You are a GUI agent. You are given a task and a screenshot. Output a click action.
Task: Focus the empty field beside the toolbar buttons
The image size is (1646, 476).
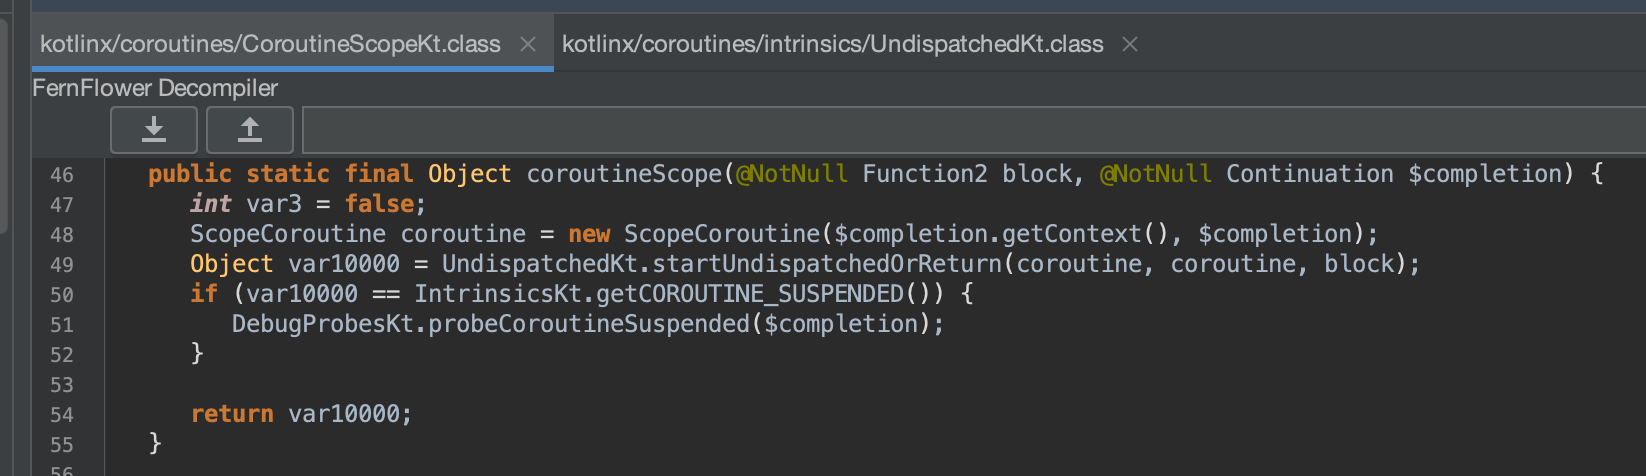point(970,130)
